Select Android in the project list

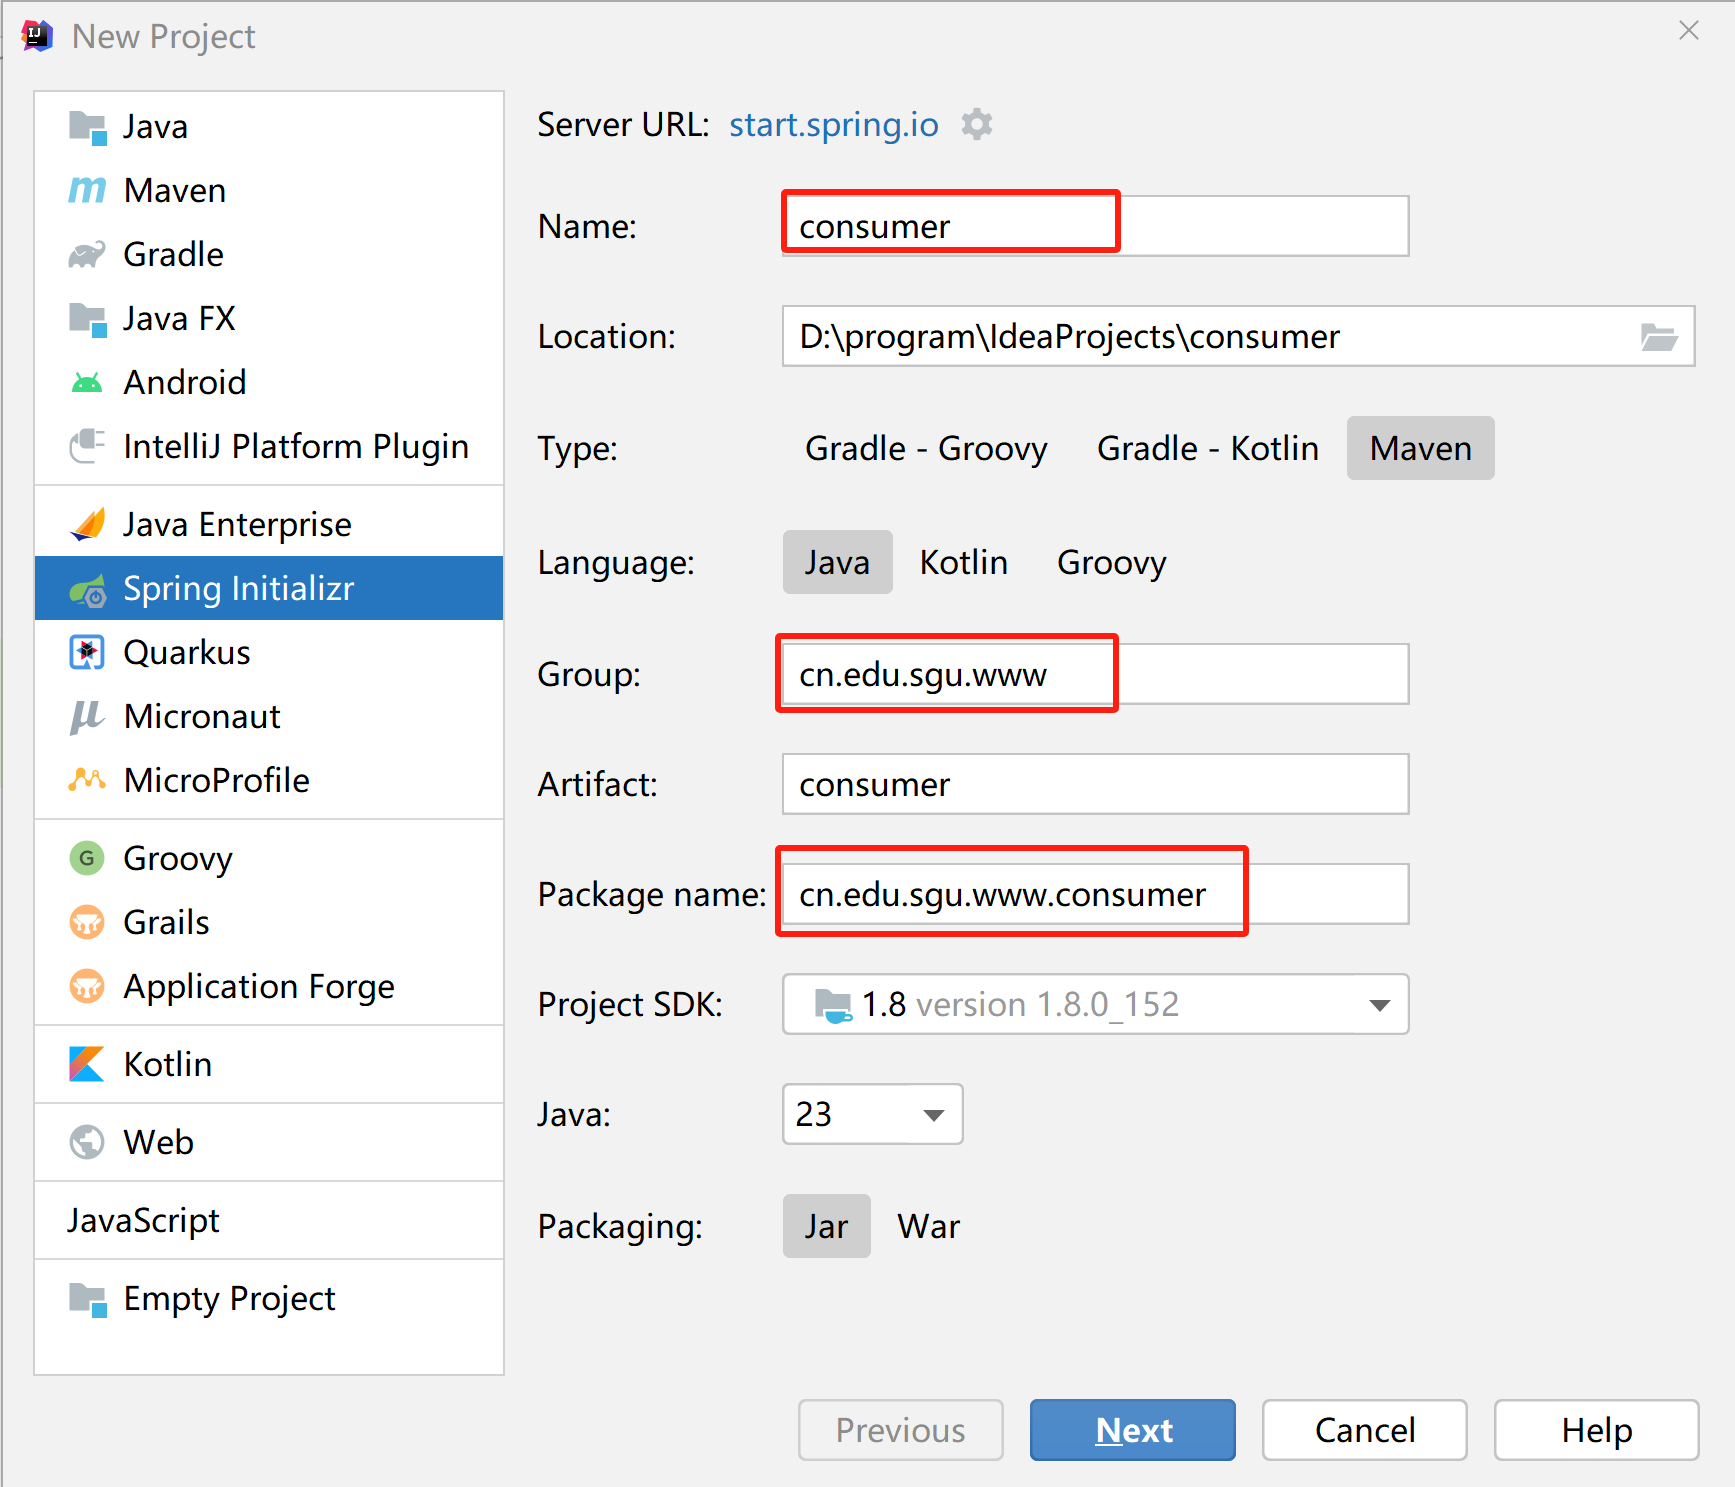pos(269,382)
